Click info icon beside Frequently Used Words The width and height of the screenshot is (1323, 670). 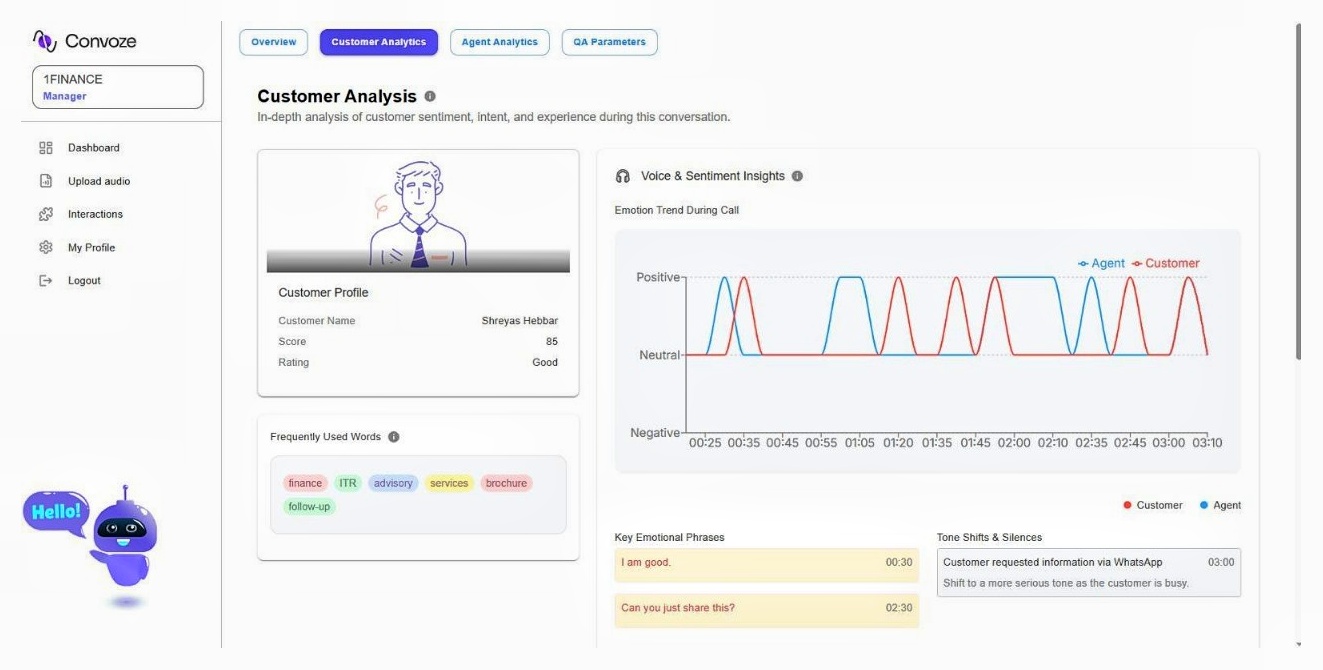393,437
